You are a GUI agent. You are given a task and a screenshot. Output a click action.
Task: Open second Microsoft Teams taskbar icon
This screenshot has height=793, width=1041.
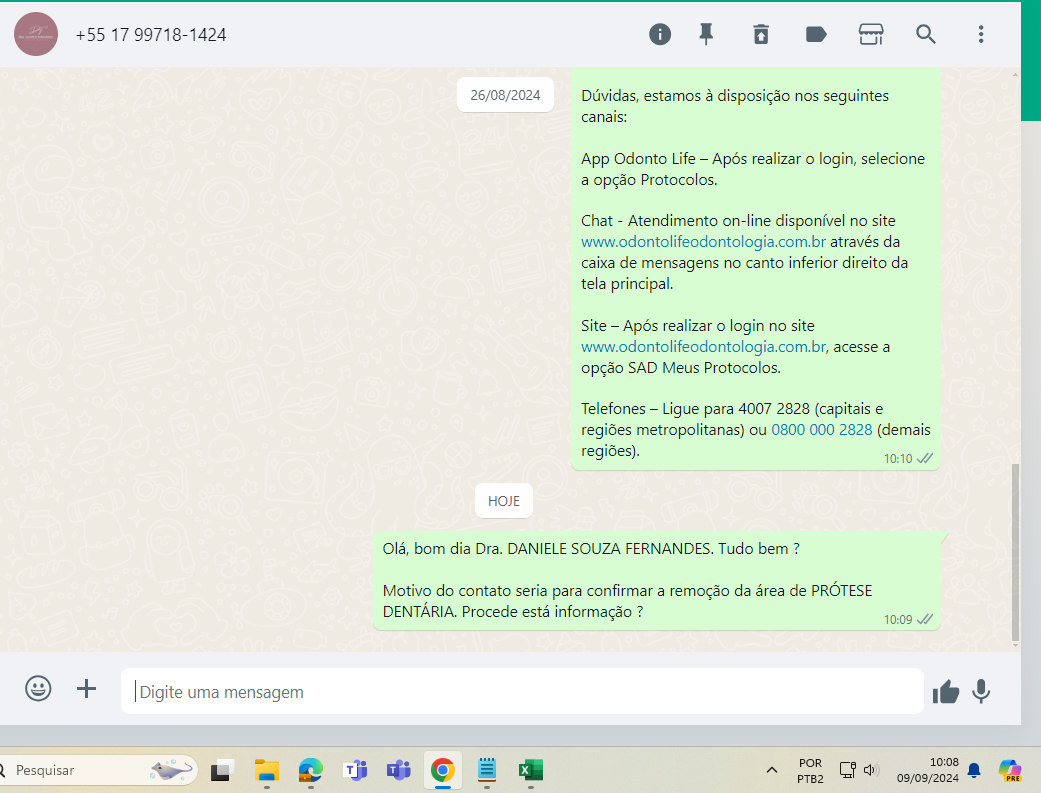pyautogui.click(x=398, y=770)
